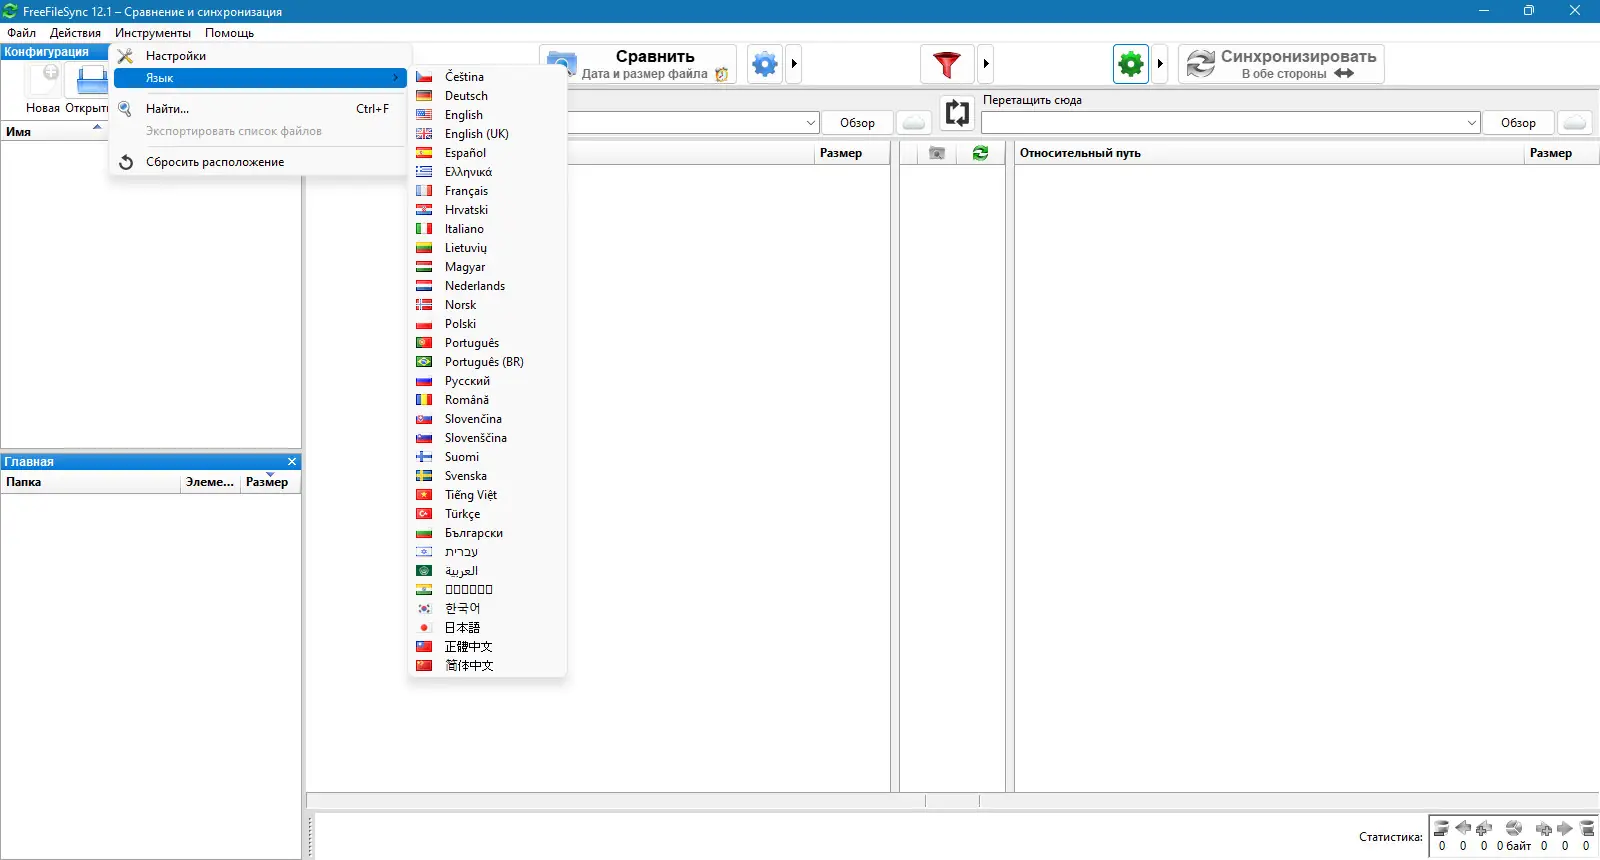Viewport: 1600px width, 860px height.
Task: Pick Slovenščina from language list
Action: coord(487,438)
